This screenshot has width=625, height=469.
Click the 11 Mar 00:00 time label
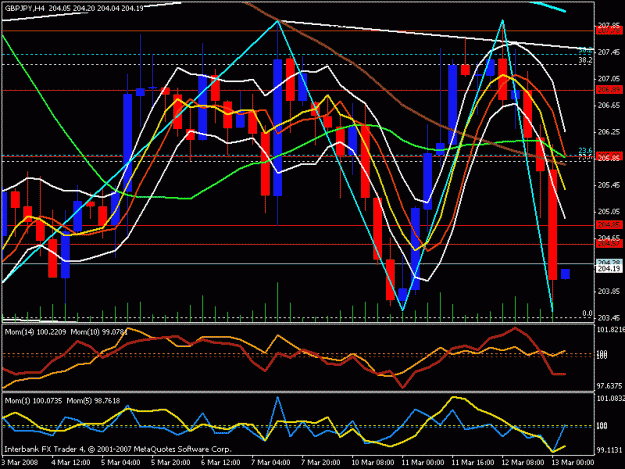[423, 463]
